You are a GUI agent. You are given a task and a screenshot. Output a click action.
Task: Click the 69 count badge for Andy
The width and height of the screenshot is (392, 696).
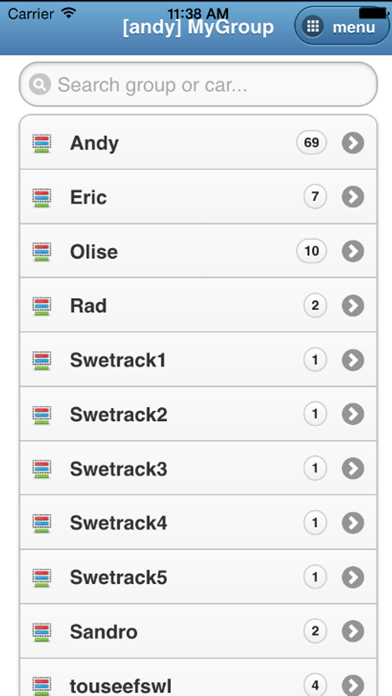point(312,143)
